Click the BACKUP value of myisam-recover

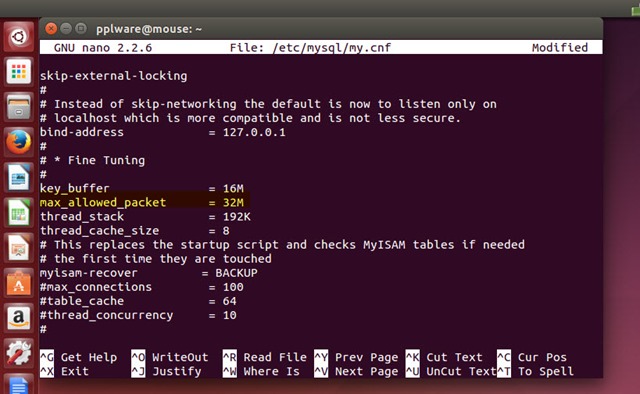pyautogui.click(x=236, y=273)
